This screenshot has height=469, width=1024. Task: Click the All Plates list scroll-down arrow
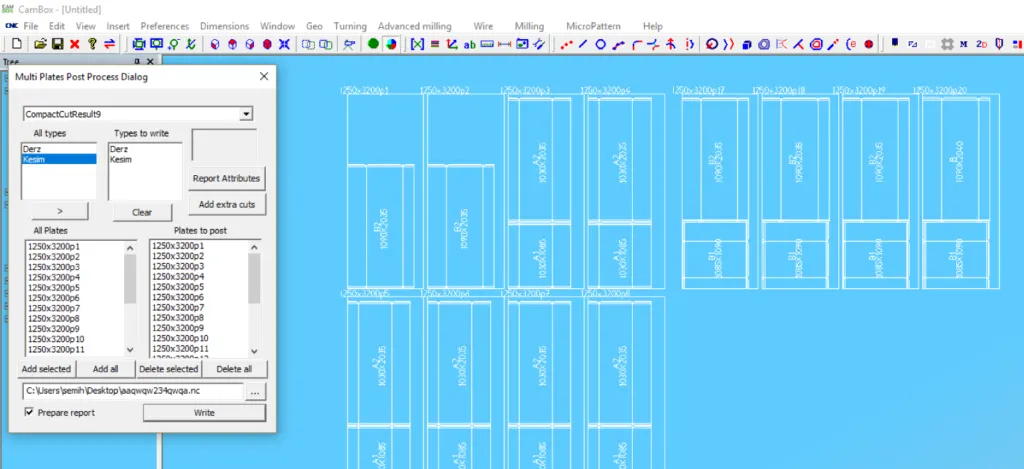[x=130, y=351]
